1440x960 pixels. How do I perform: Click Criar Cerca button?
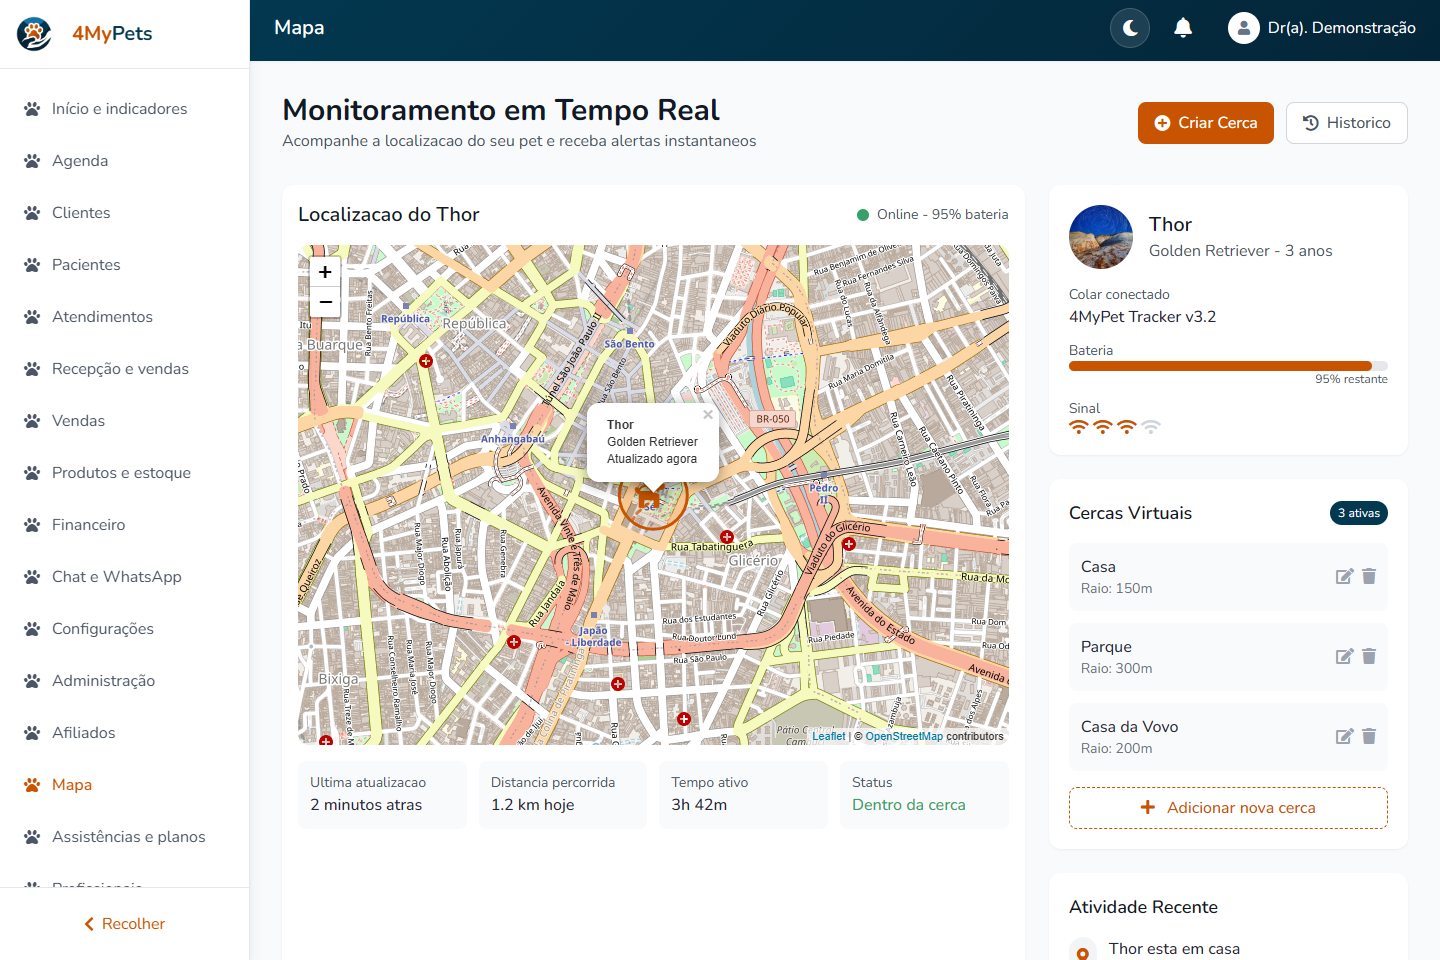[1205, 123]
